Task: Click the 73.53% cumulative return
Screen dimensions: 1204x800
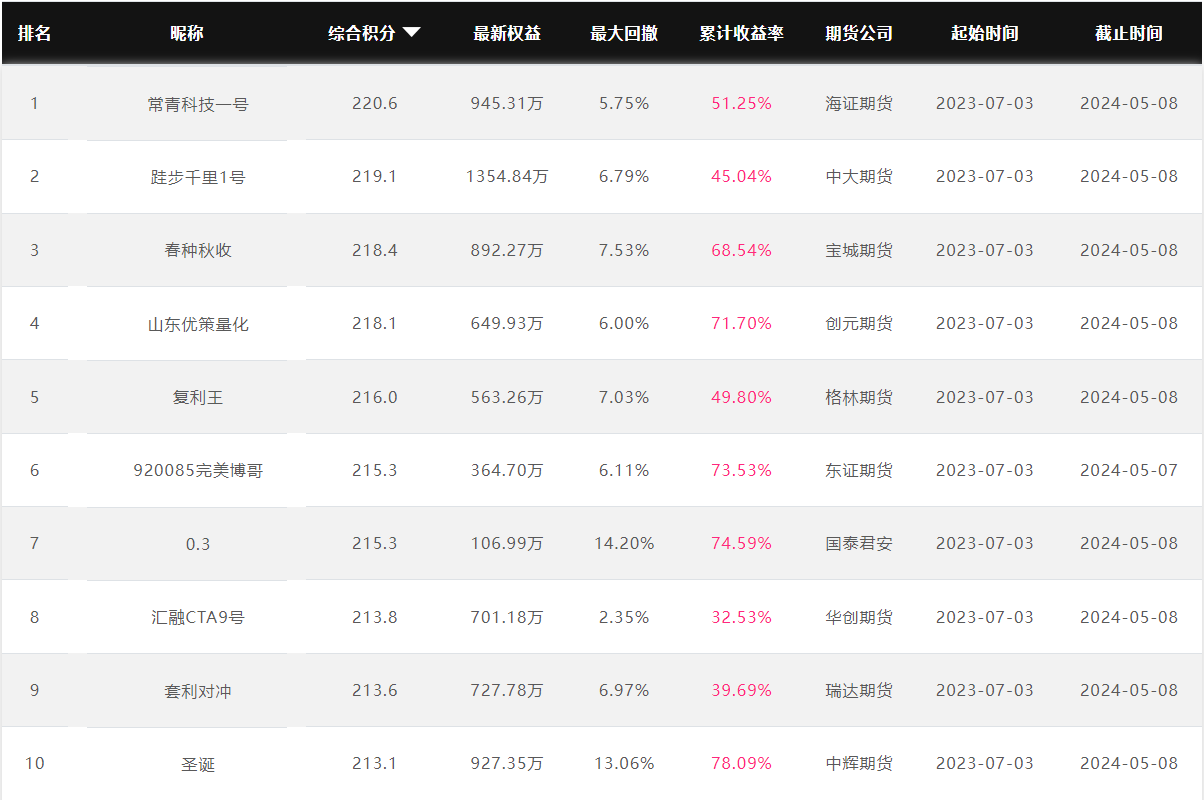Action: tap(742, 470)
